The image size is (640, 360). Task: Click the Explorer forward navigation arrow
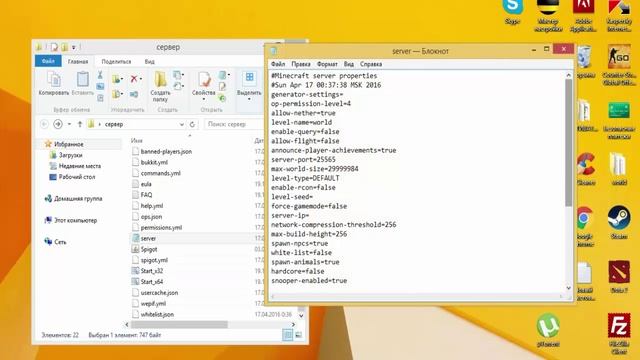pos(58,124)
